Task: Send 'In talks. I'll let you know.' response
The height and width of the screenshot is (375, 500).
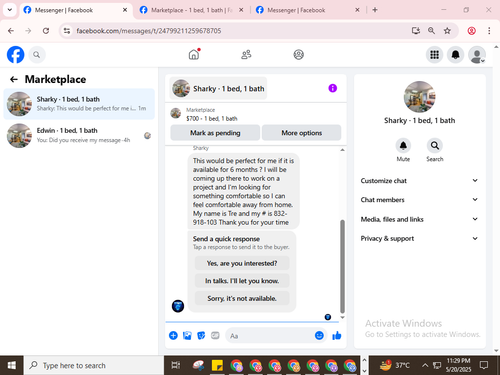Action: point(242,281)
